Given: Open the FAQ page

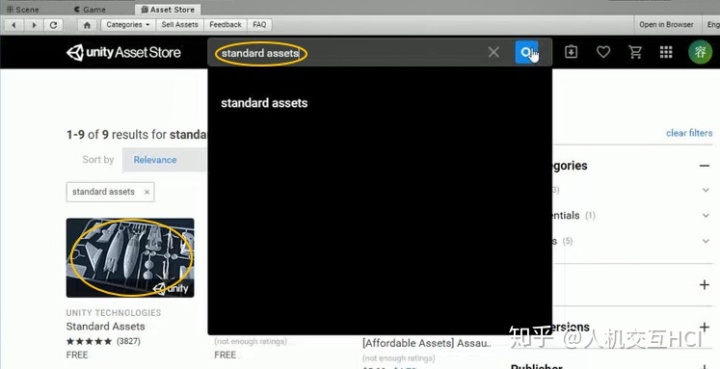Looking at the screenshot, I should pos(259,25).
